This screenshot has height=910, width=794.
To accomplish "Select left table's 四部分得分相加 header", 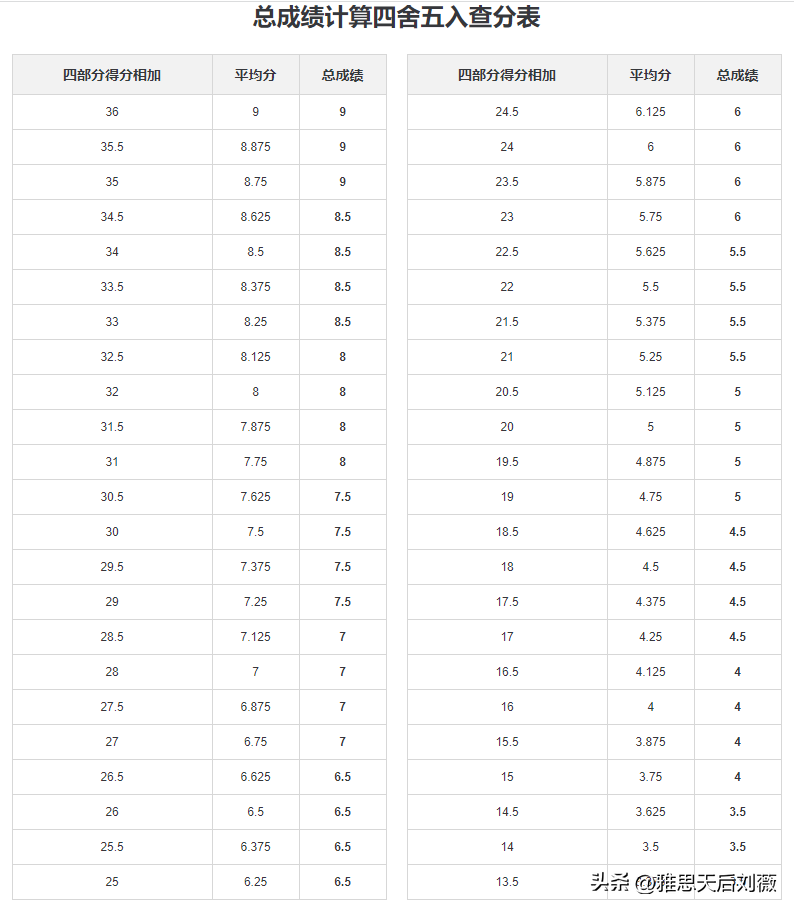I will [112, 75].
